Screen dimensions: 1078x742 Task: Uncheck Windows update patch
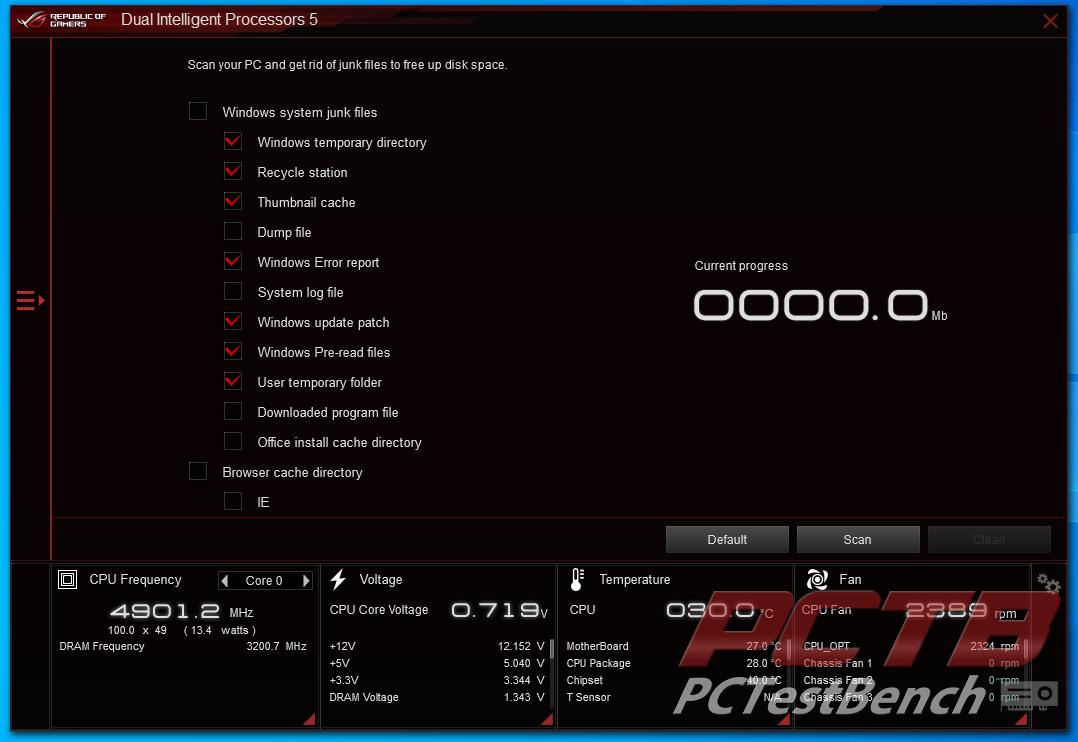233,321
